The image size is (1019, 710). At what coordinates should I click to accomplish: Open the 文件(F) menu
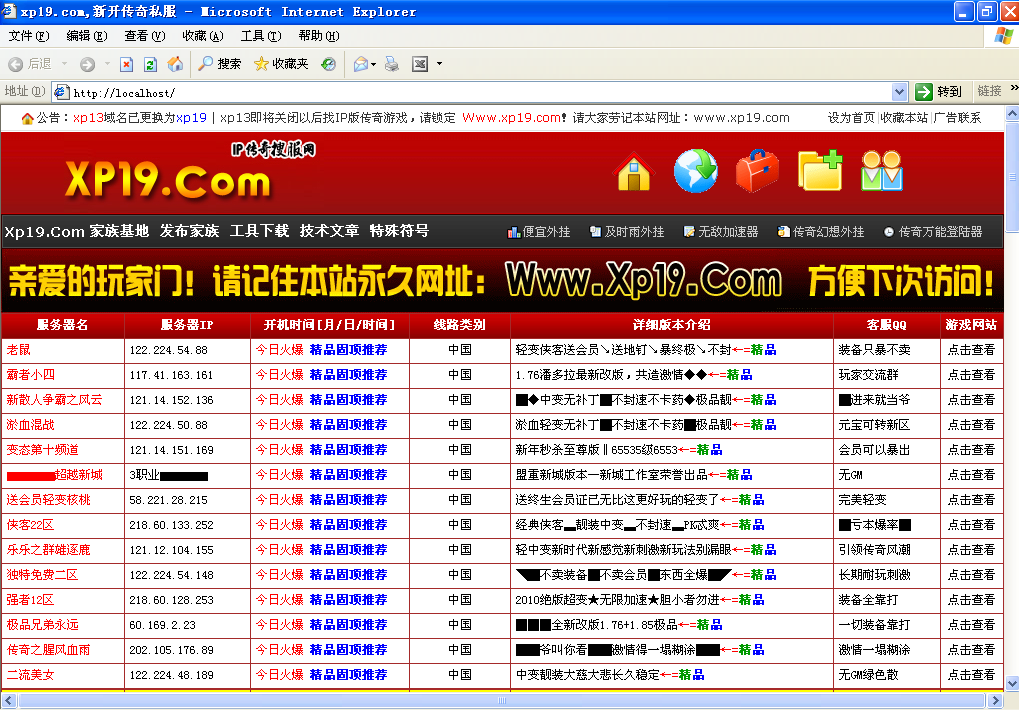coord(28,36)
